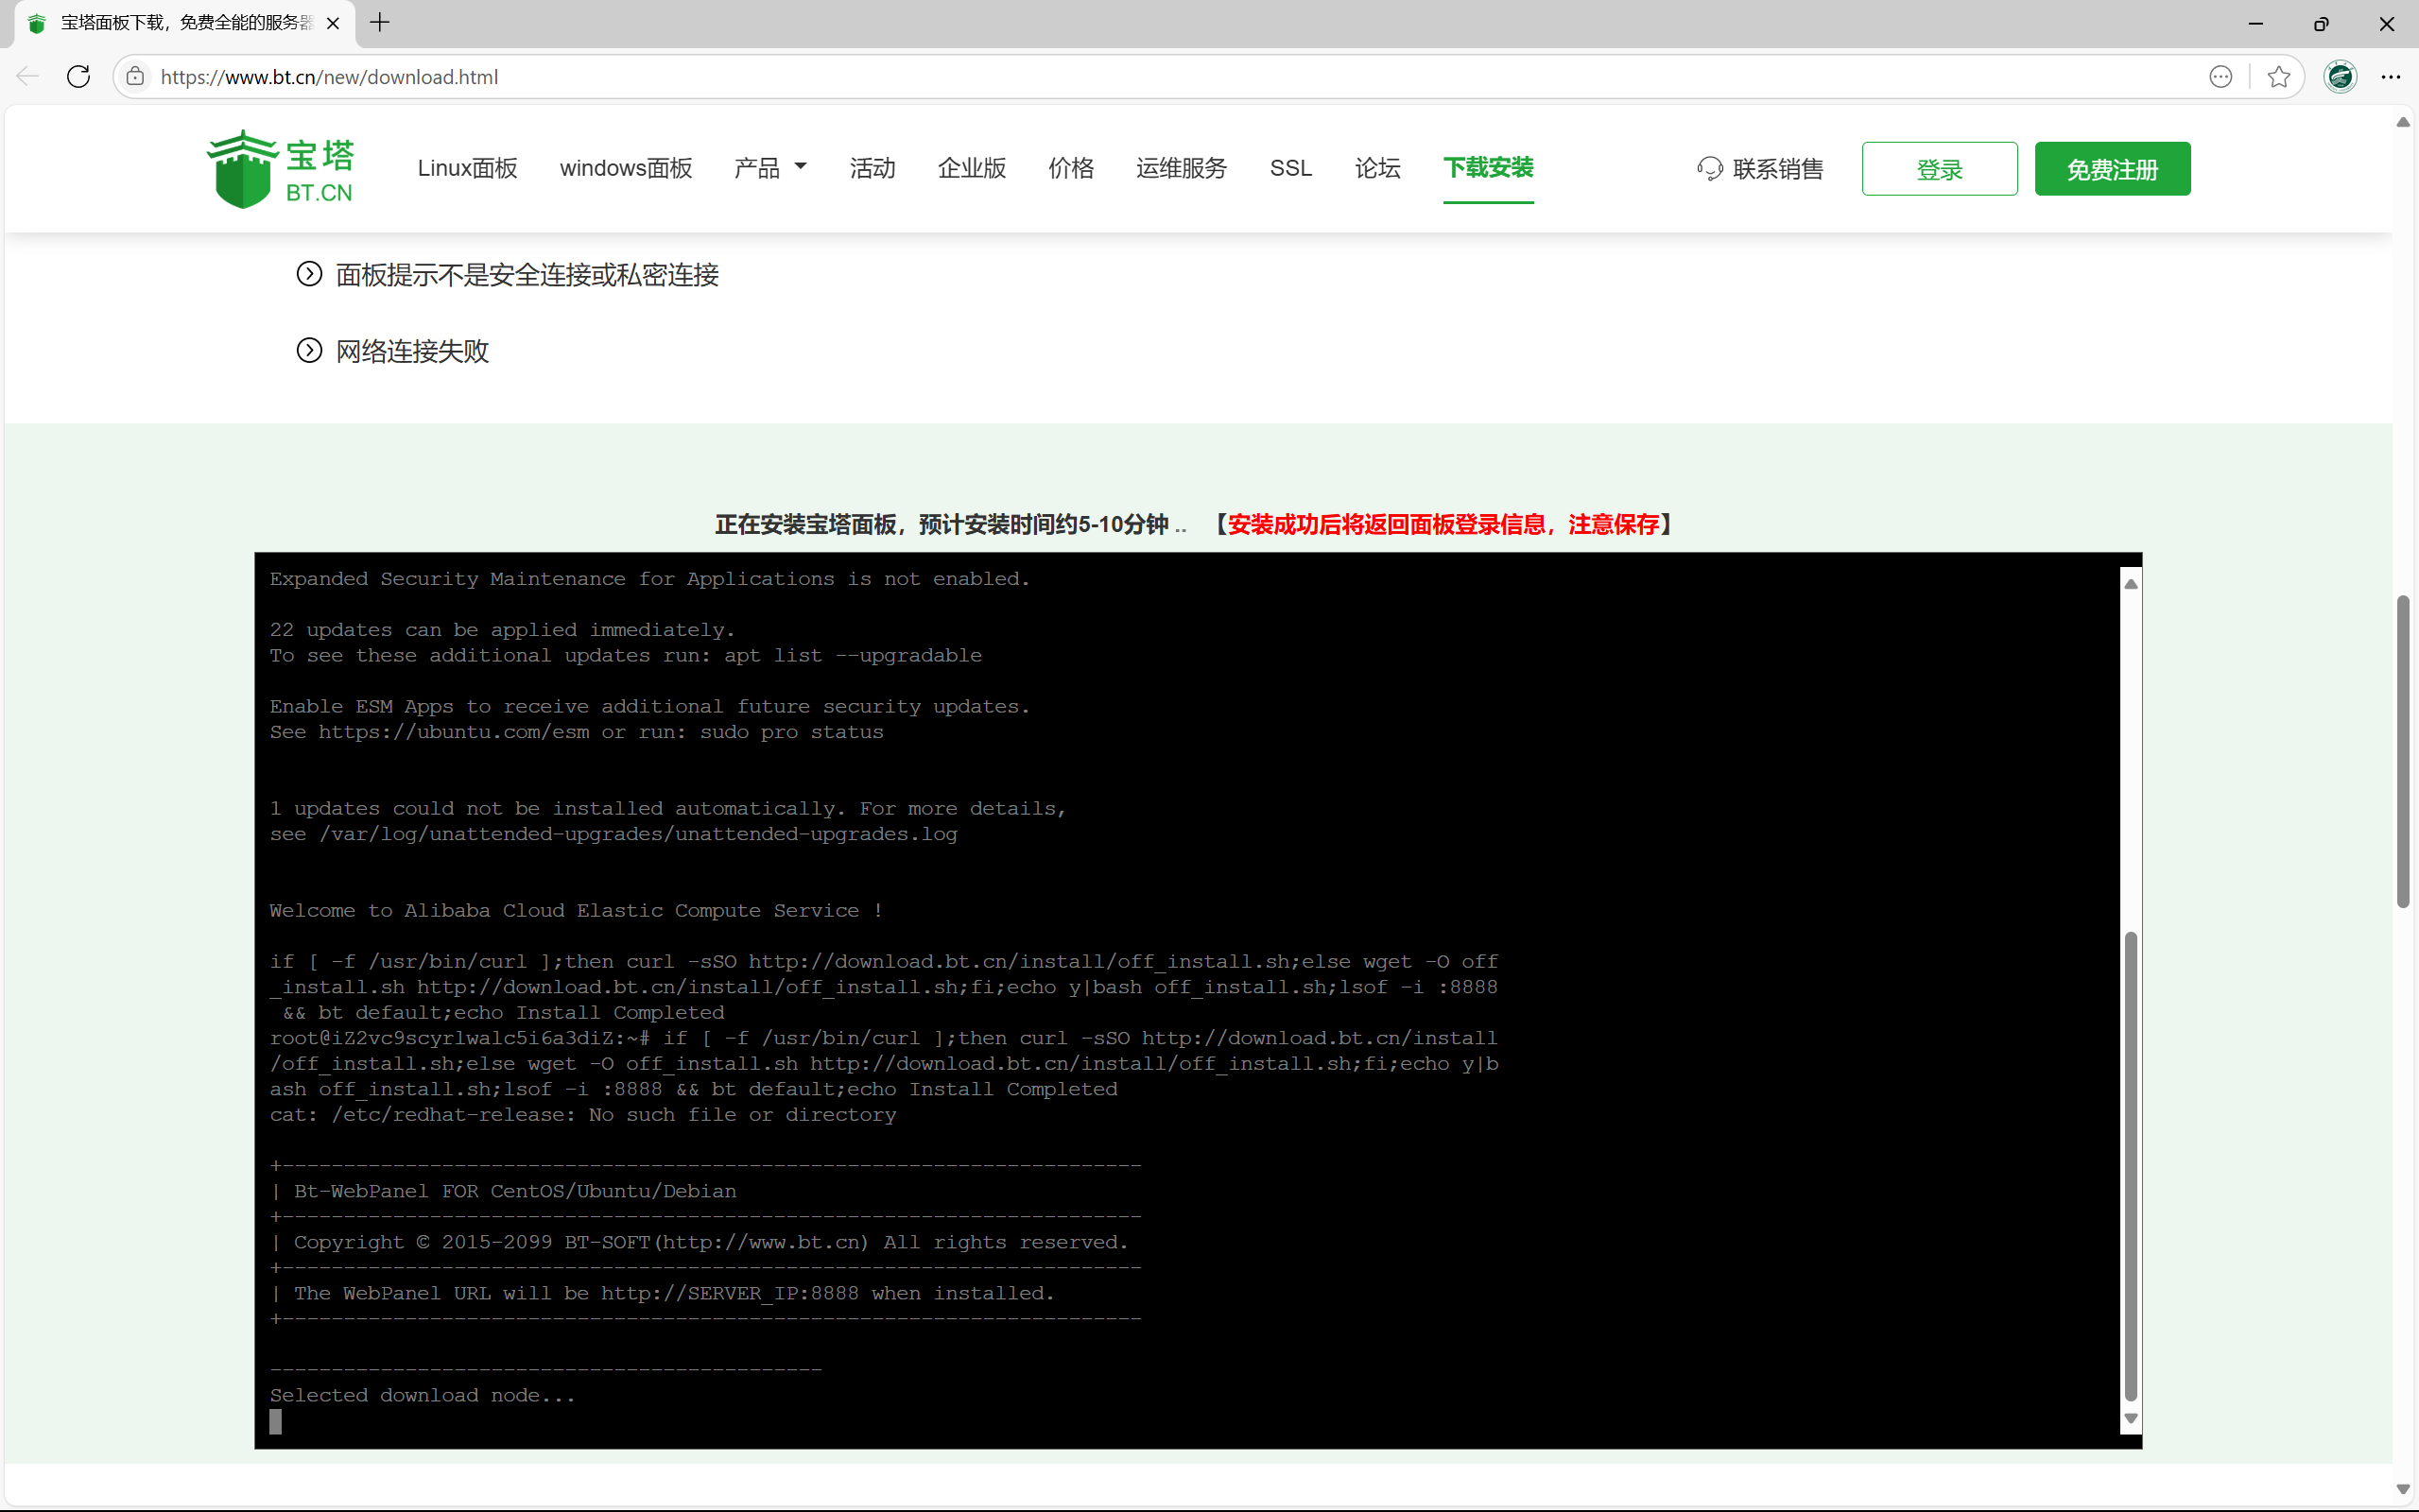Click the page vertical scrollbar thumb
2419x1512 pixels.
point(2403,750)
